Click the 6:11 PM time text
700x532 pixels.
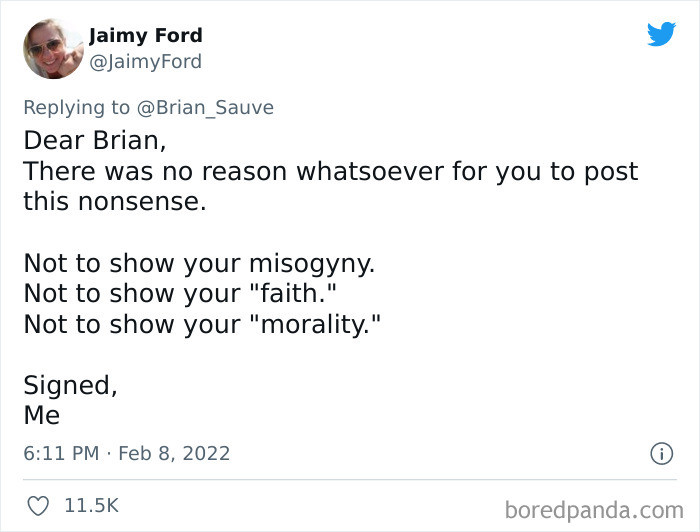click(61, 453)
